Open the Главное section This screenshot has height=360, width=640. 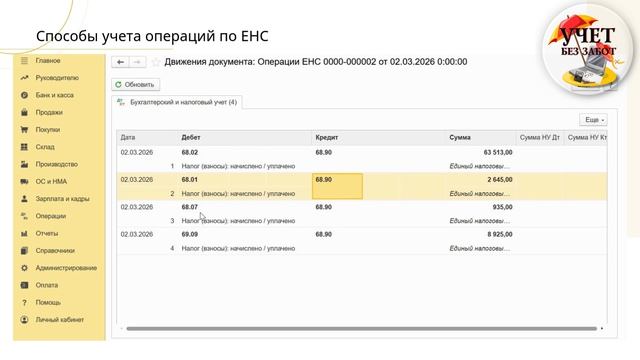click(48, 61)
